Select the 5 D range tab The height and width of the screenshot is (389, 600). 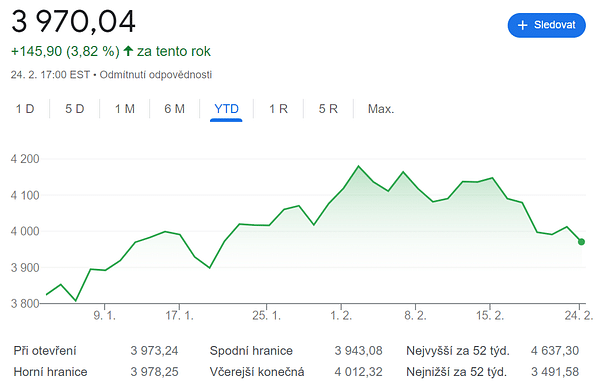pos(75,109)
